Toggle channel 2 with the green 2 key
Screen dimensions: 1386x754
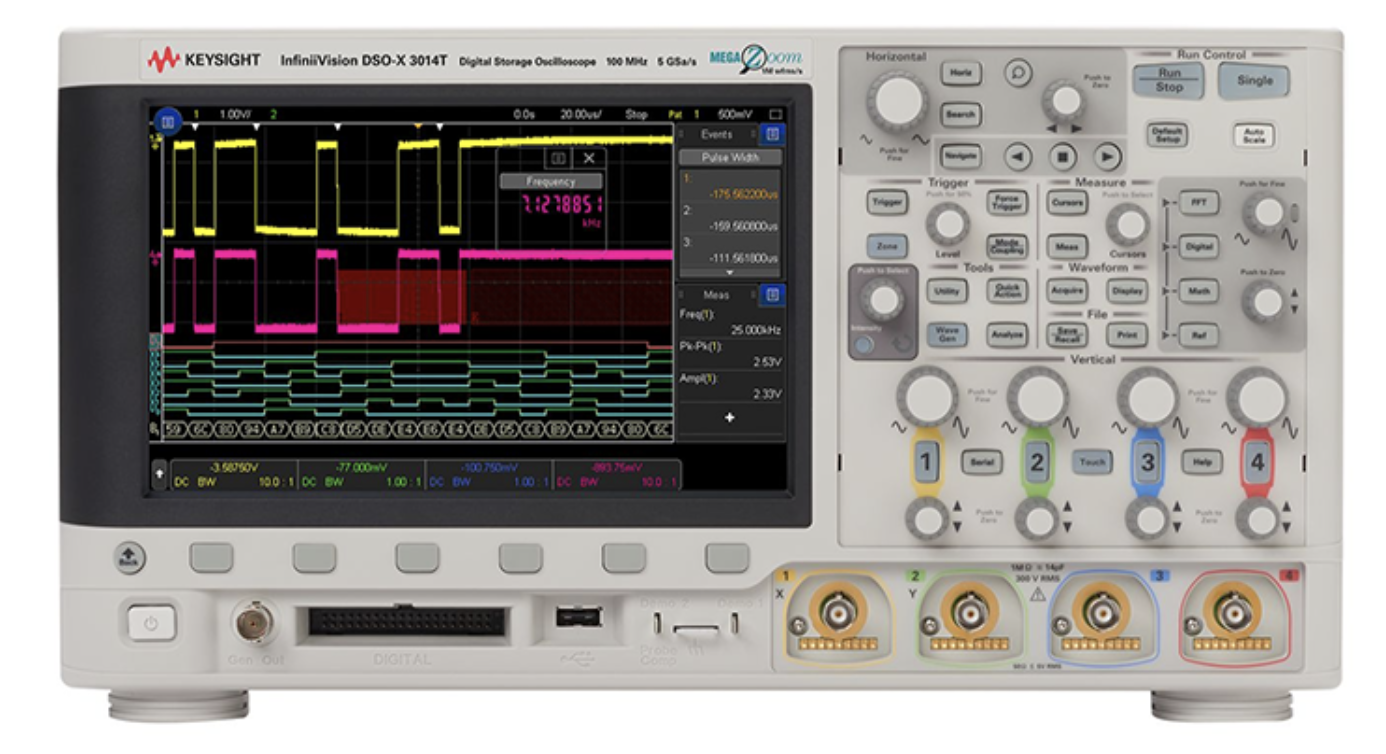click(x=1038, y=461)
